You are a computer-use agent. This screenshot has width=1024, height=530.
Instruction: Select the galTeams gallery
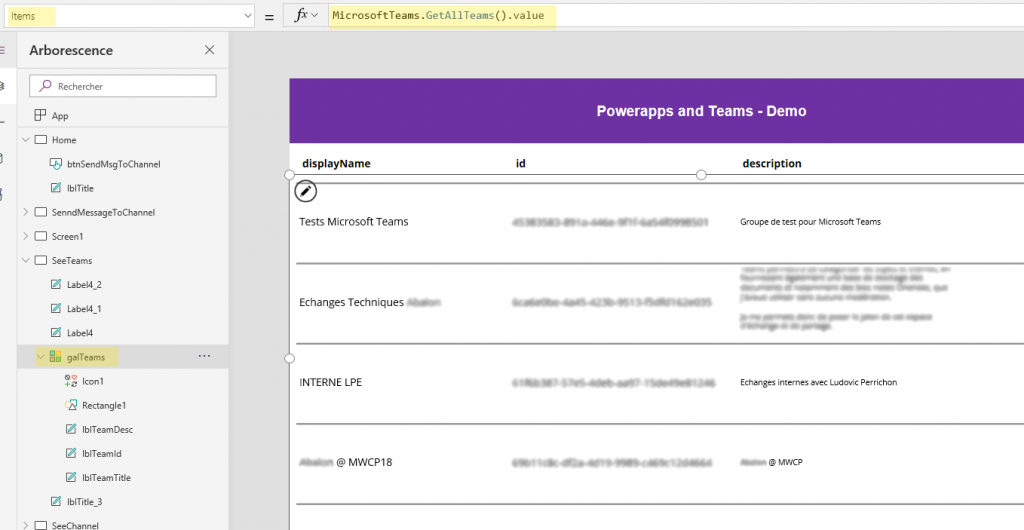[86, 357]
